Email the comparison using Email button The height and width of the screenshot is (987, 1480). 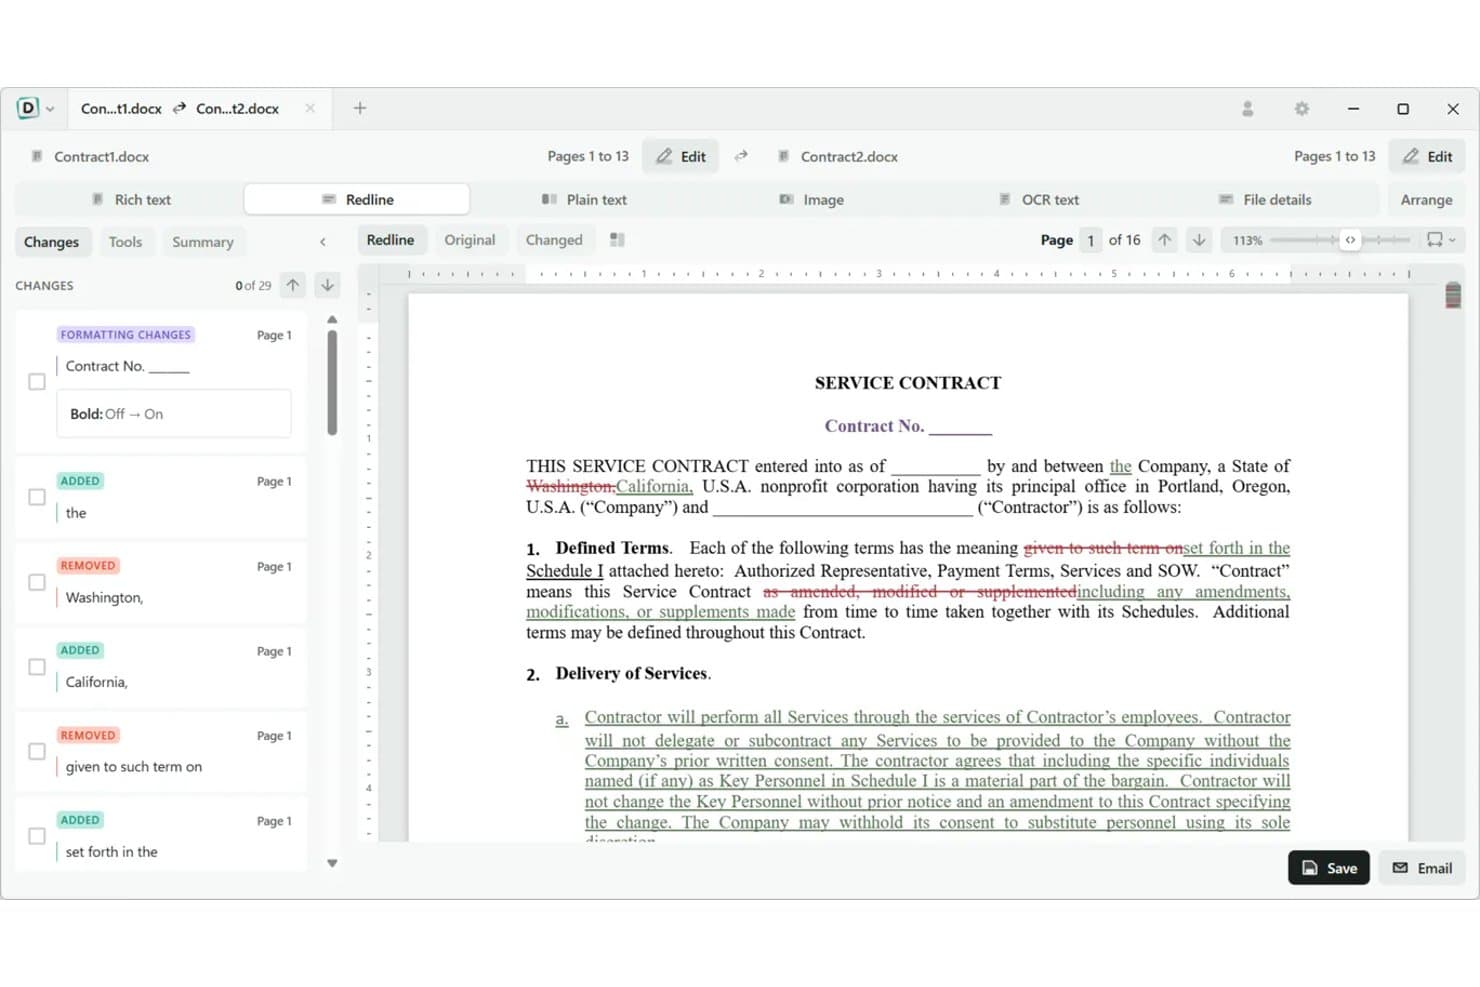pos(1422,868)
